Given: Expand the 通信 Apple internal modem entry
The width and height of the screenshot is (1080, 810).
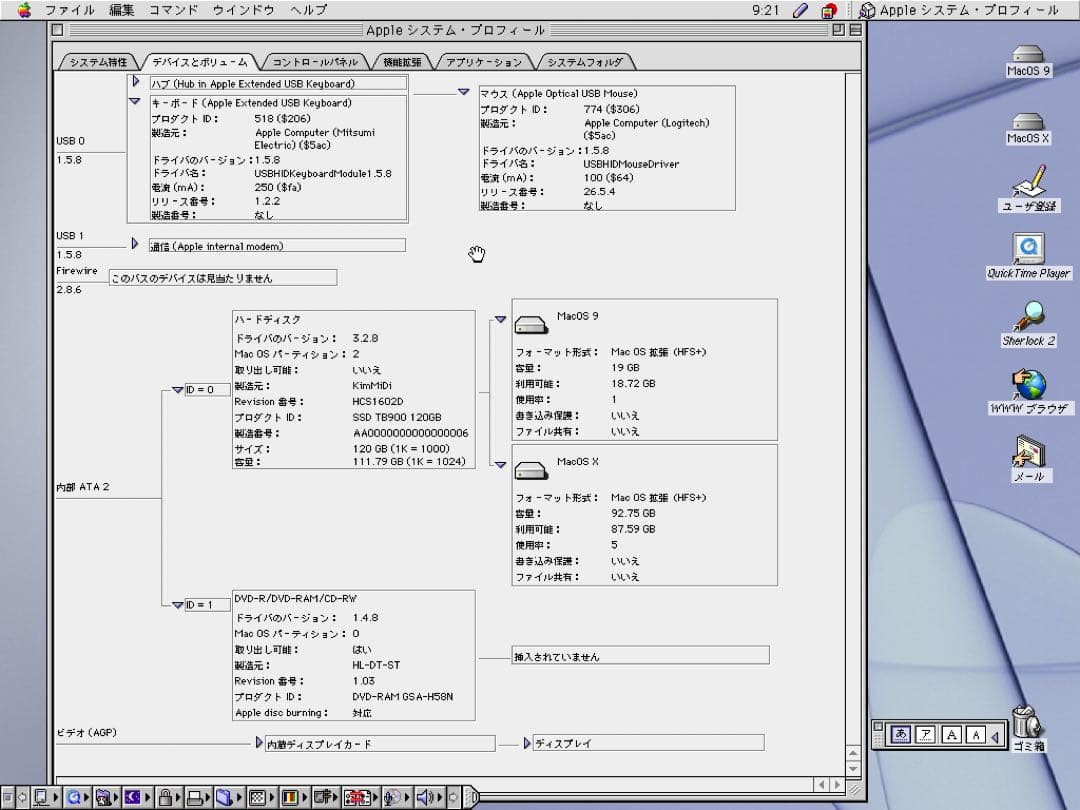Looking at the screenshot, I should coord(135,244).
